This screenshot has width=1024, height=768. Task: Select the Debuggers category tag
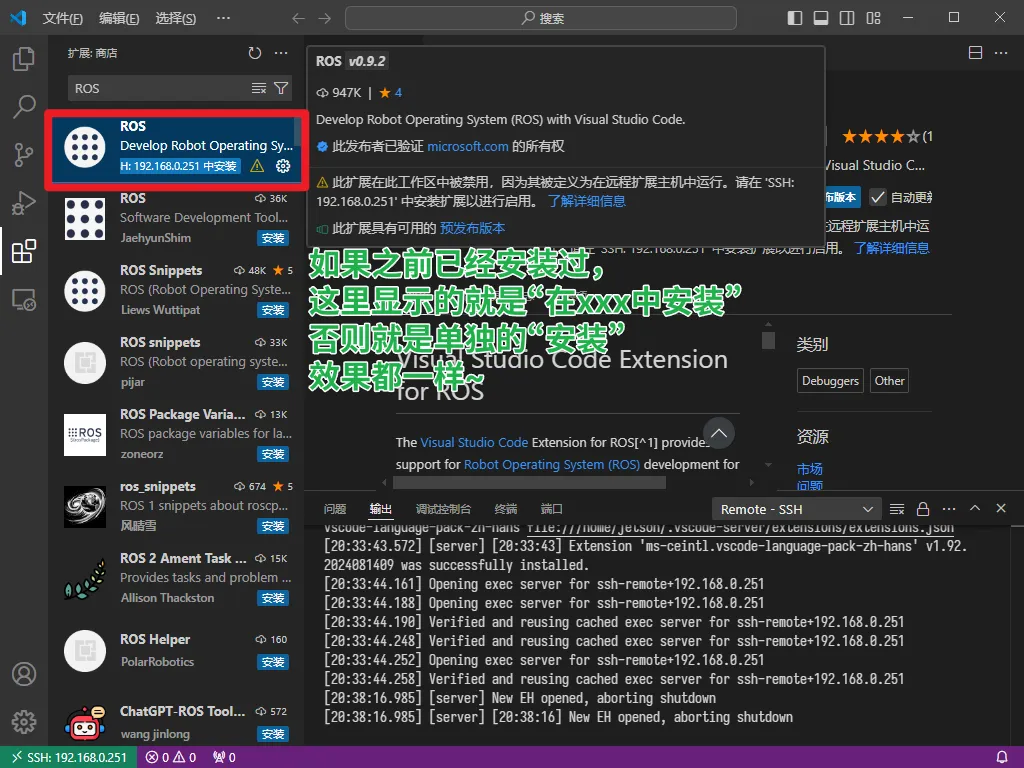click(x=830, y=381)
